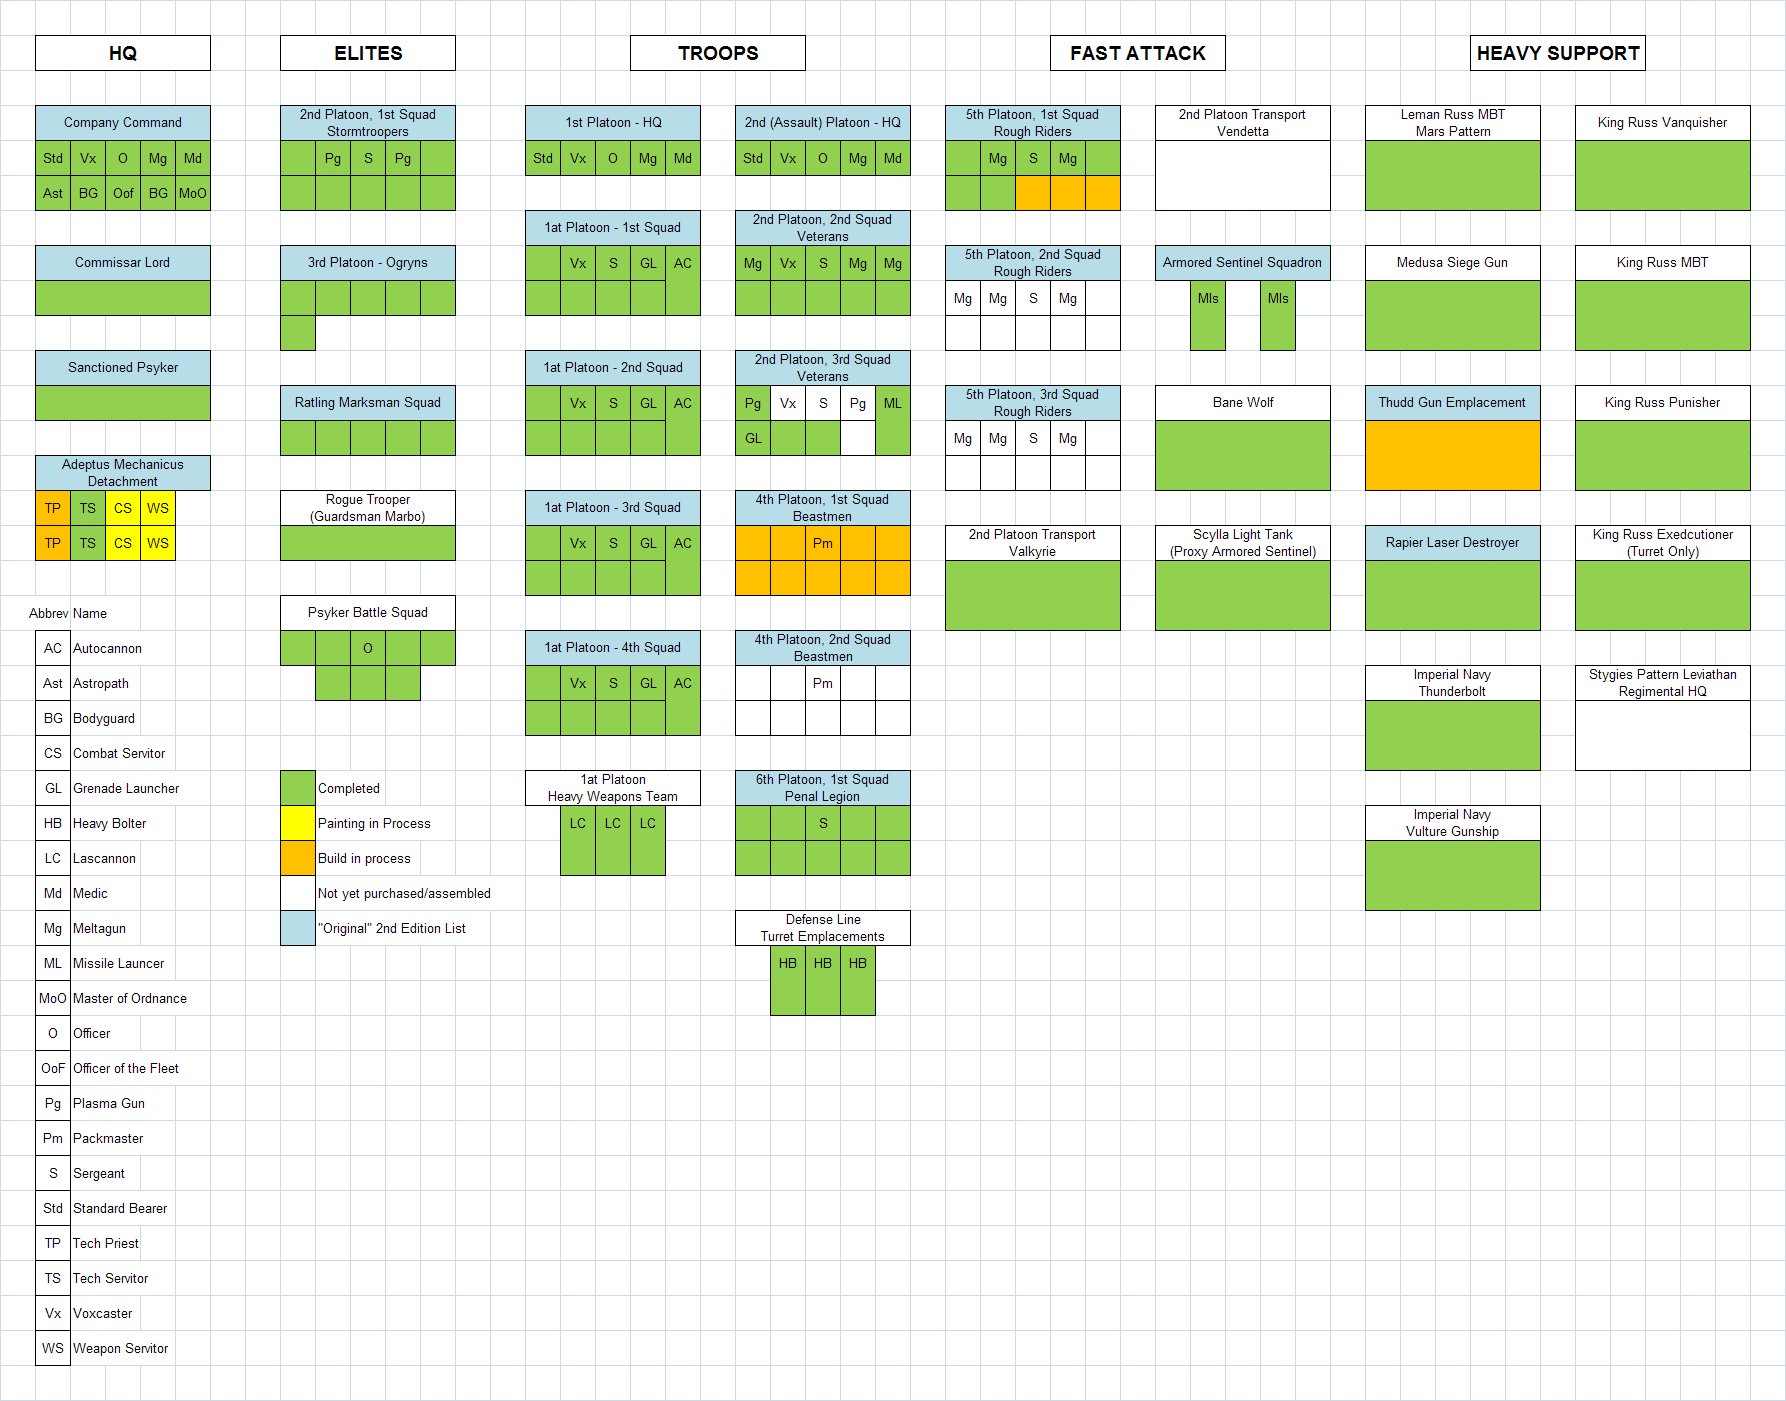Click the 5th Platoon, 1st Squad Rough Riders cell
This screenshot has height=1401, width=1786.
(x=1033, y=123)
